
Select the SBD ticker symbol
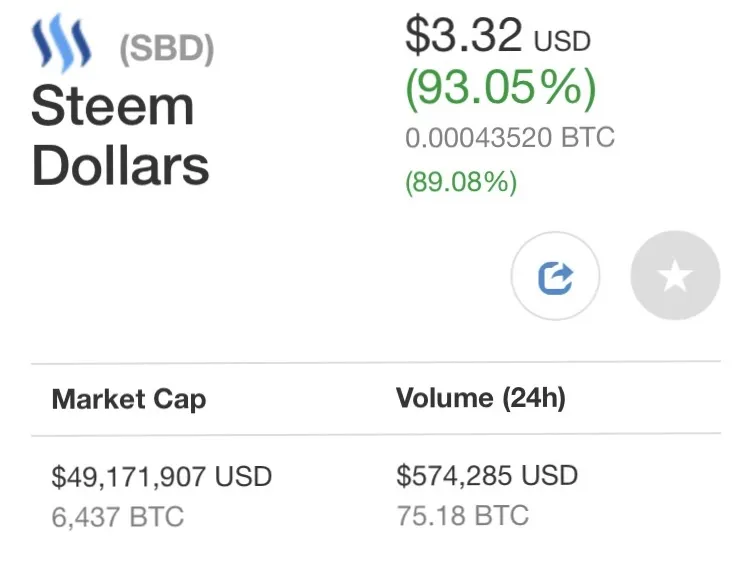(x=166, y=49)
